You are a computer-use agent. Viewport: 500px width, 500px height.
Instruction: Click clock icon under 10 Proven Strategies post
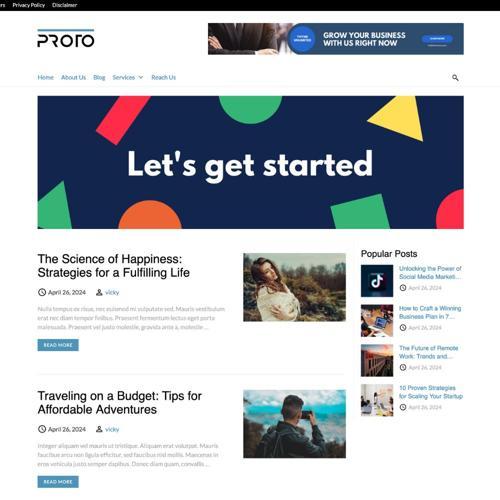pyautogui.click(x=403, y=407)
